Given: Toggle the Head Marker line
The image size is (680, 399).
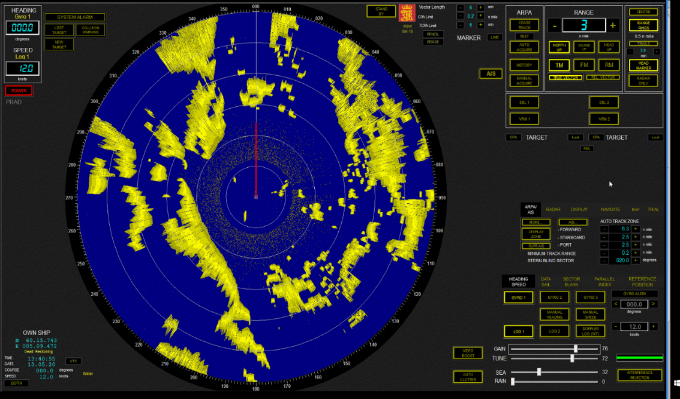Looking at the screenshot, I should 643,65.
